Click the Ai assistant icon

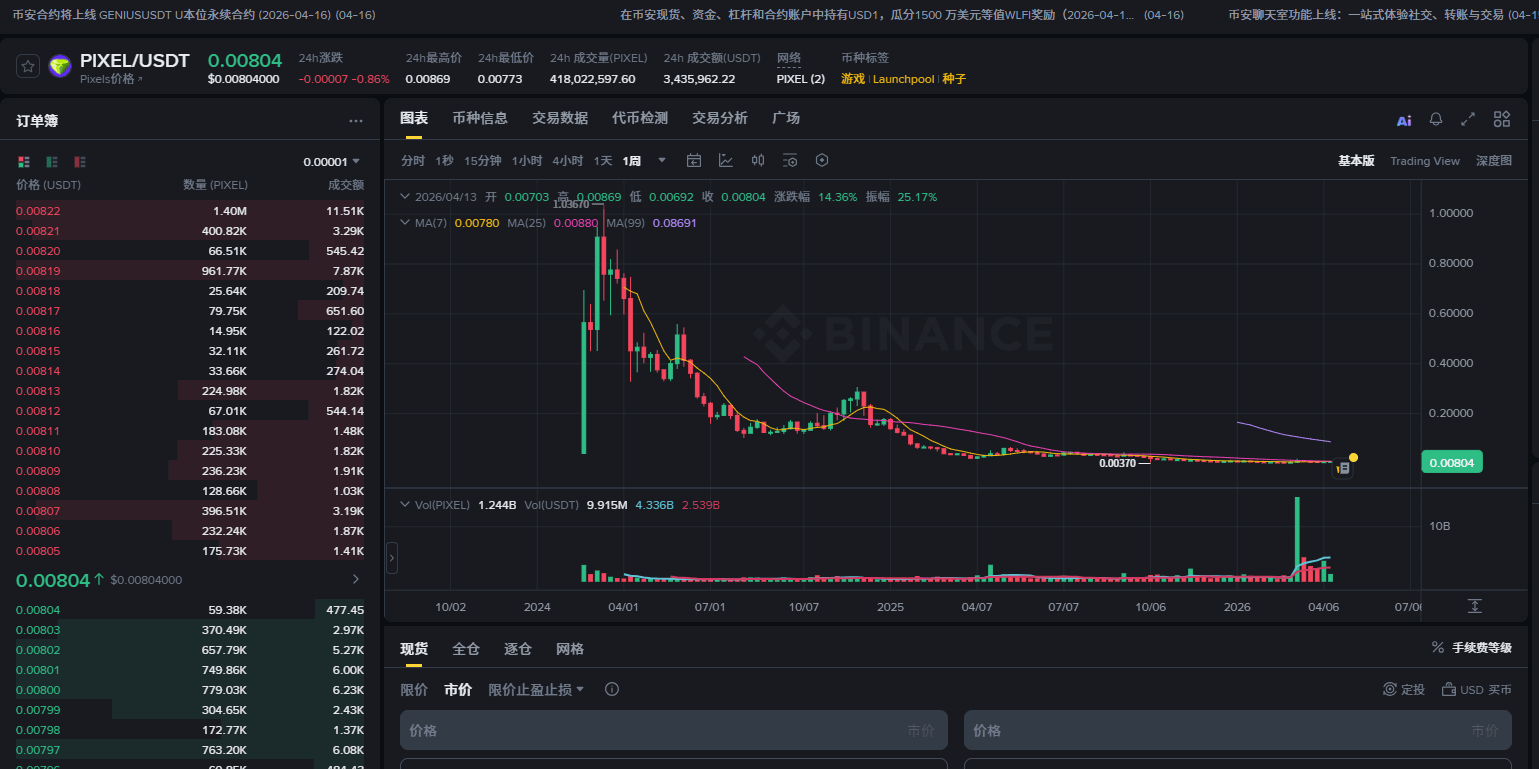coord(1404,120)
